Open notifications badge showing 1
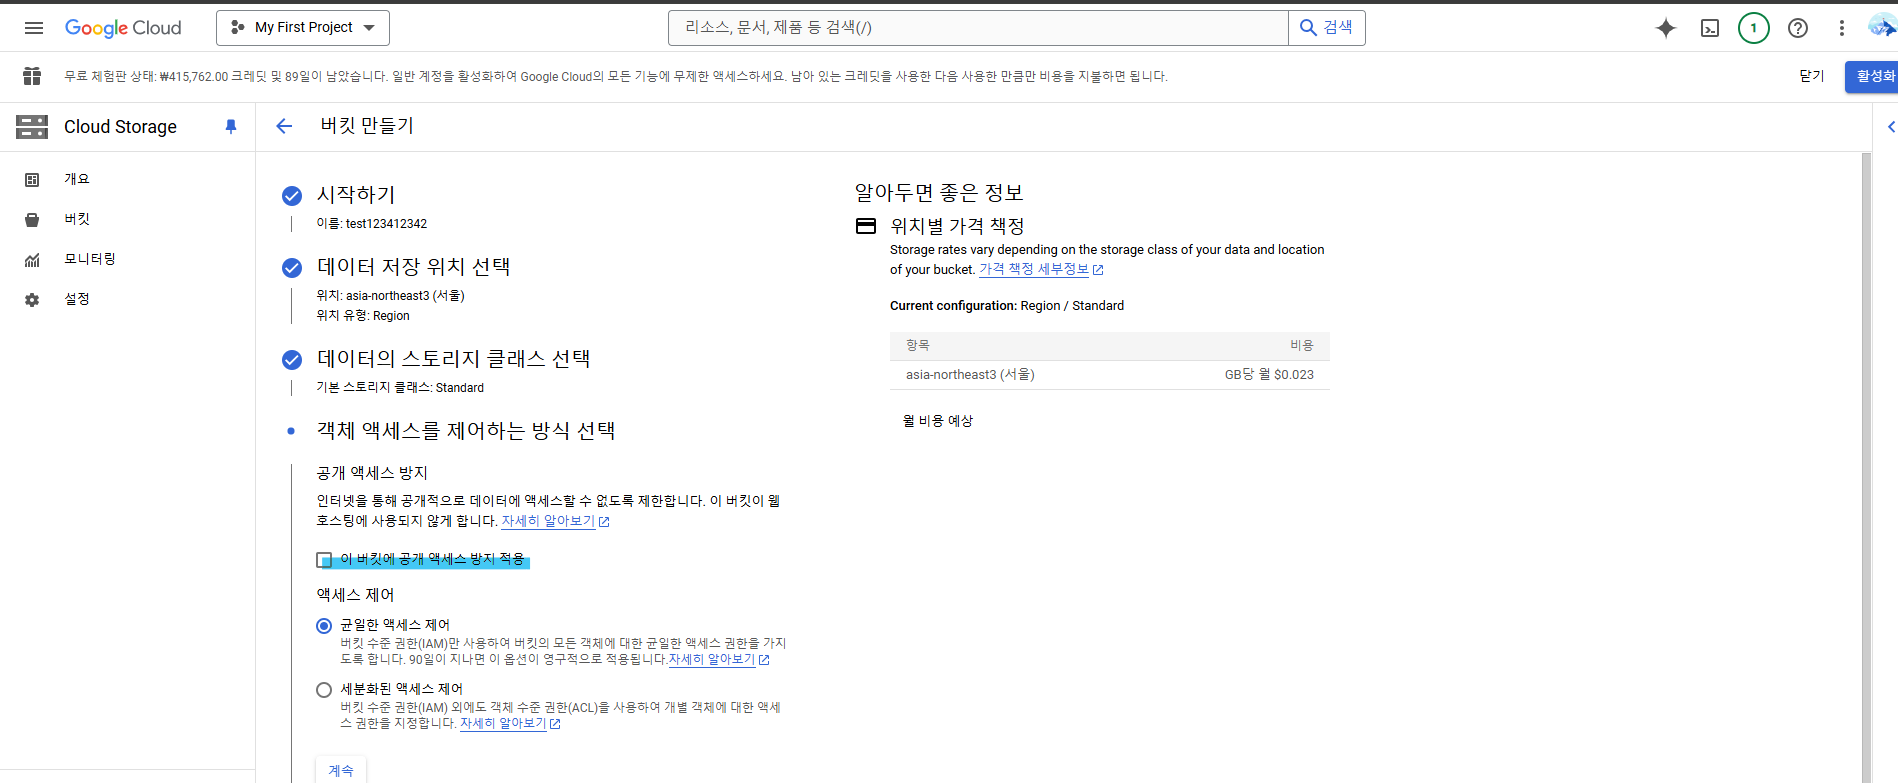The width and height of the screenshot is (1898, 783). tap(1754, 28)
